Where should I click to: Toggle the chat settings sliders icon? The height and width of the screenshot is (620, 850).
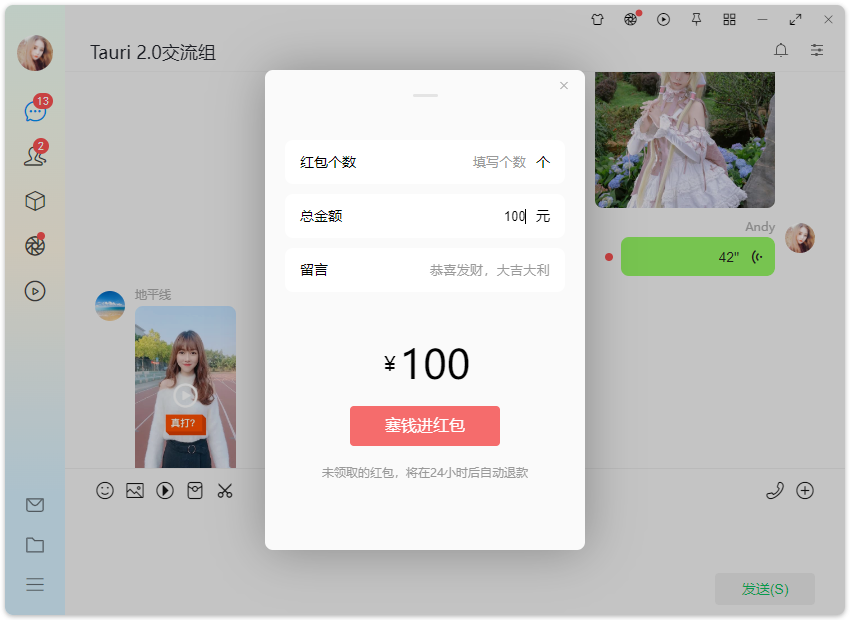(816, 50)
